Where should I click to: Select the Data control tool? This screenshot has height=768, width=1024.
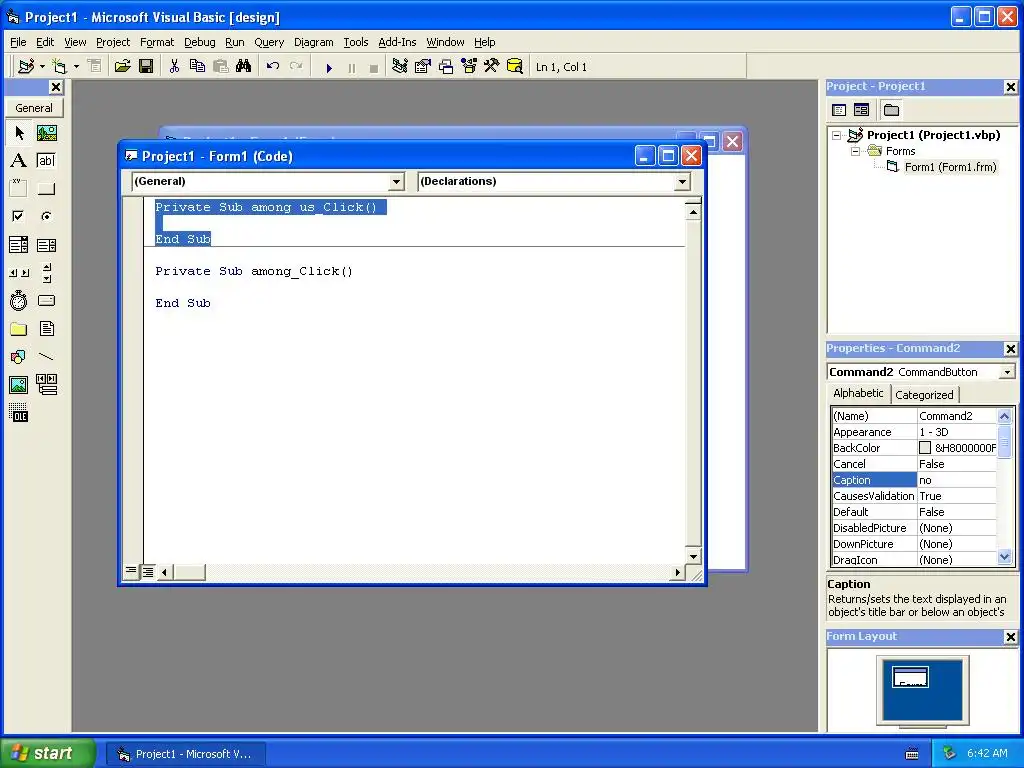tap(46, 385)
